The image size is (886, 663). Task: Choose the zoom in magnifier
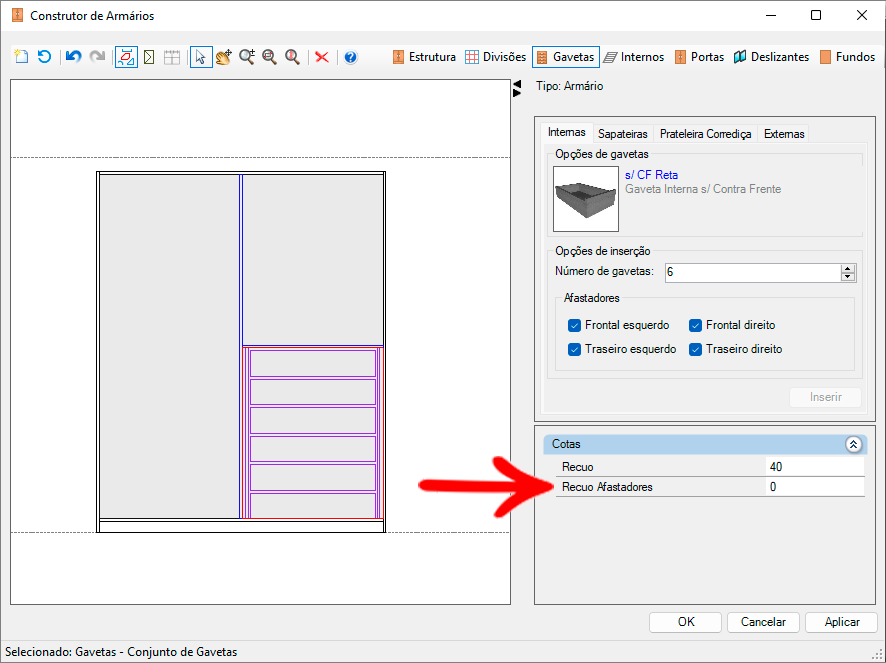pos(247,57)
